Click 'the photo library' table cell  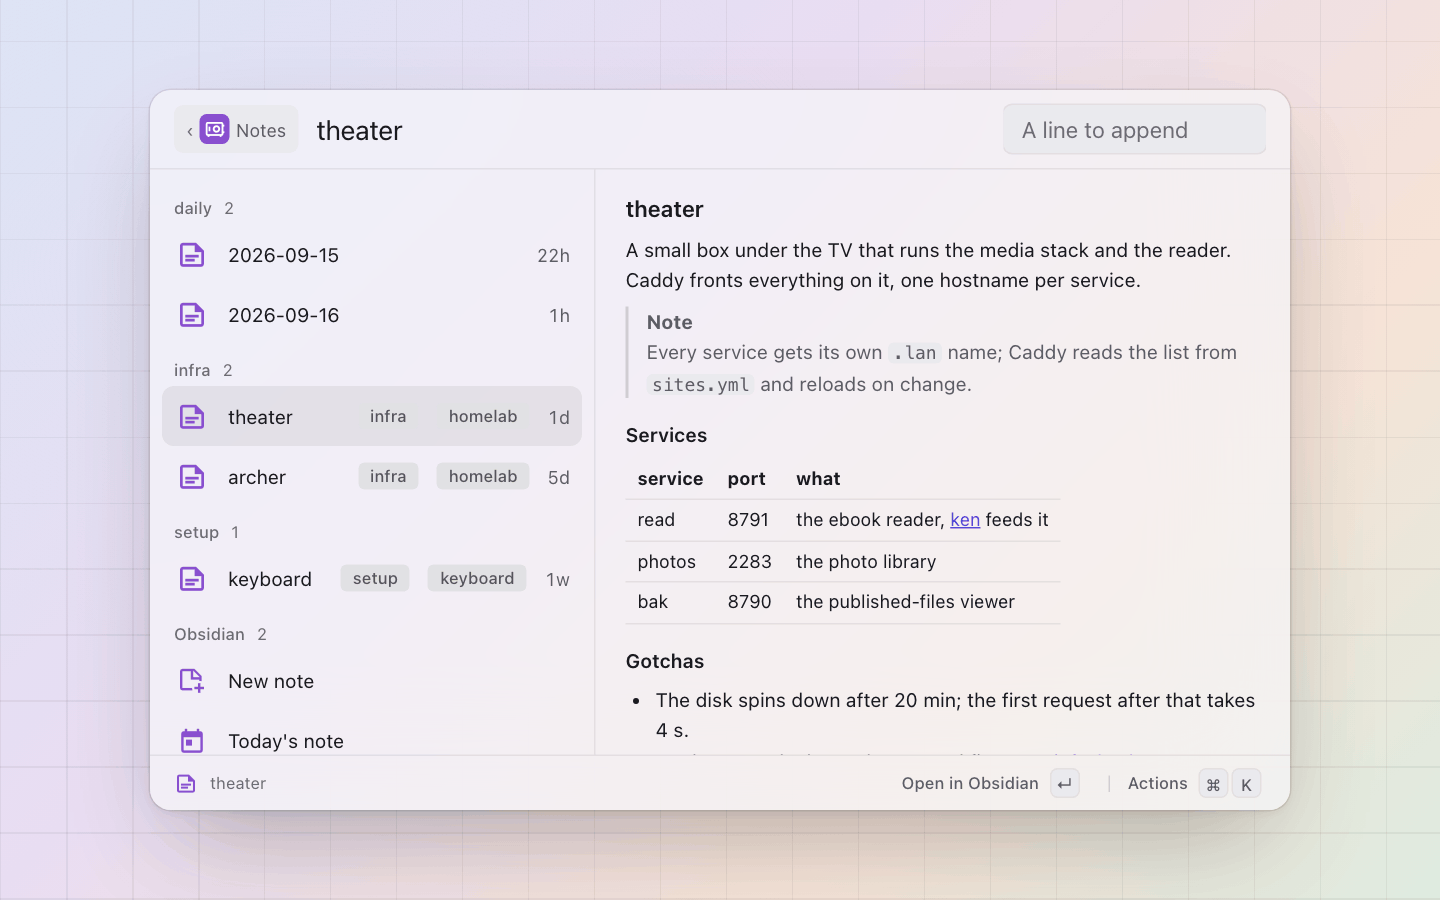click(x=866, y=562)
